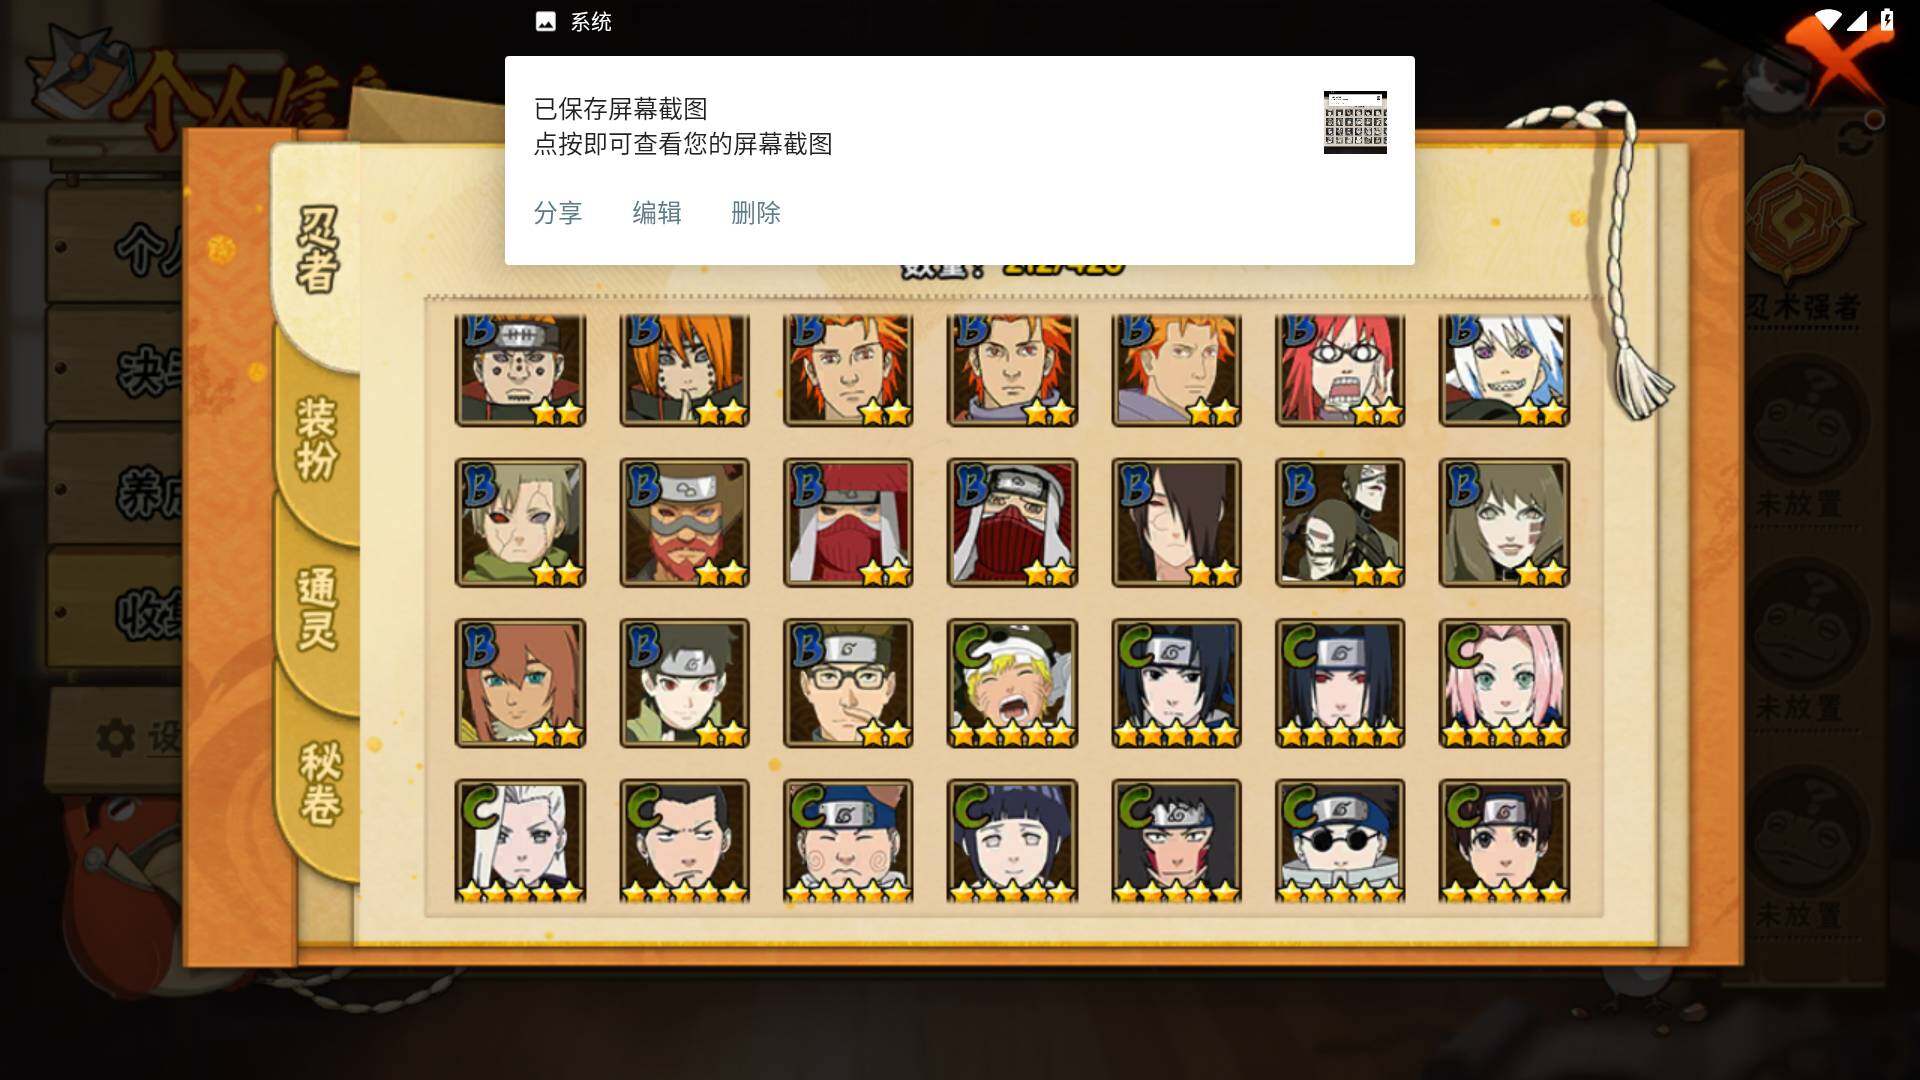
Task: Switch to the 通灵 tab
Action: 317,608
